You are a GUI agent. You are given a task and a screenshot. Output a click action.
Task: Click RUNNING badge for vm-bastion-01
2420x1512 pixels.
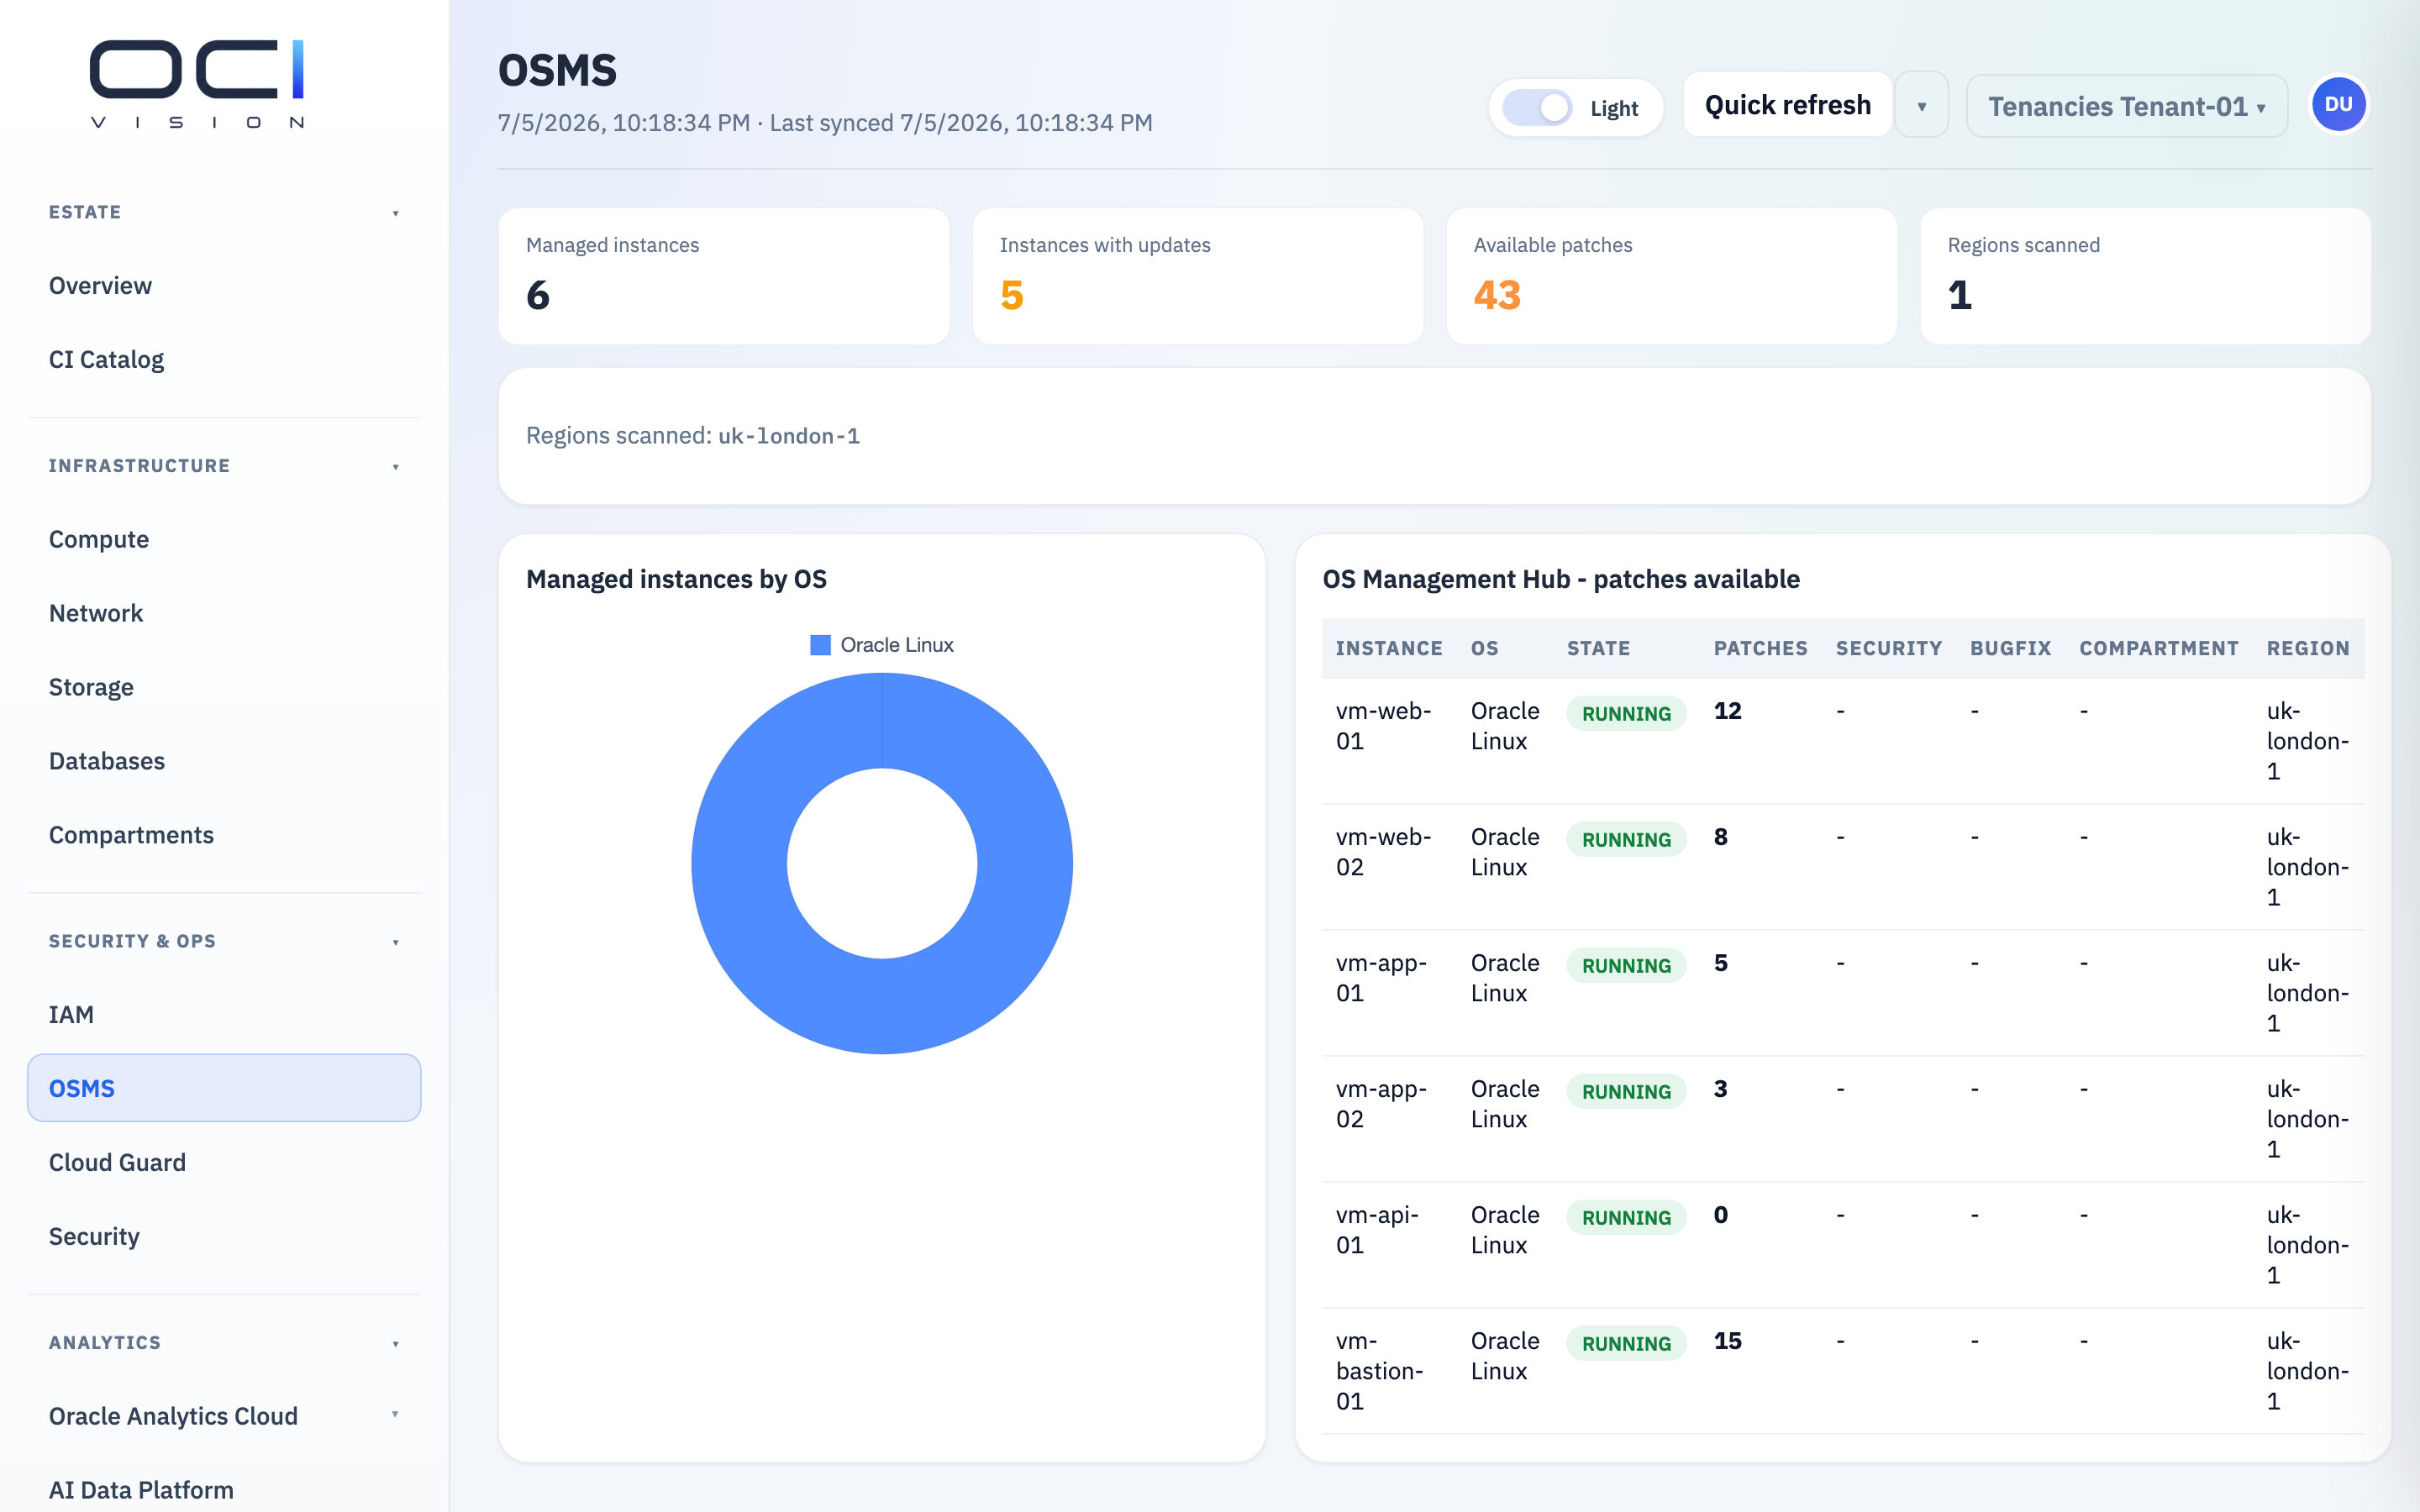(x=1626, y=1344)
